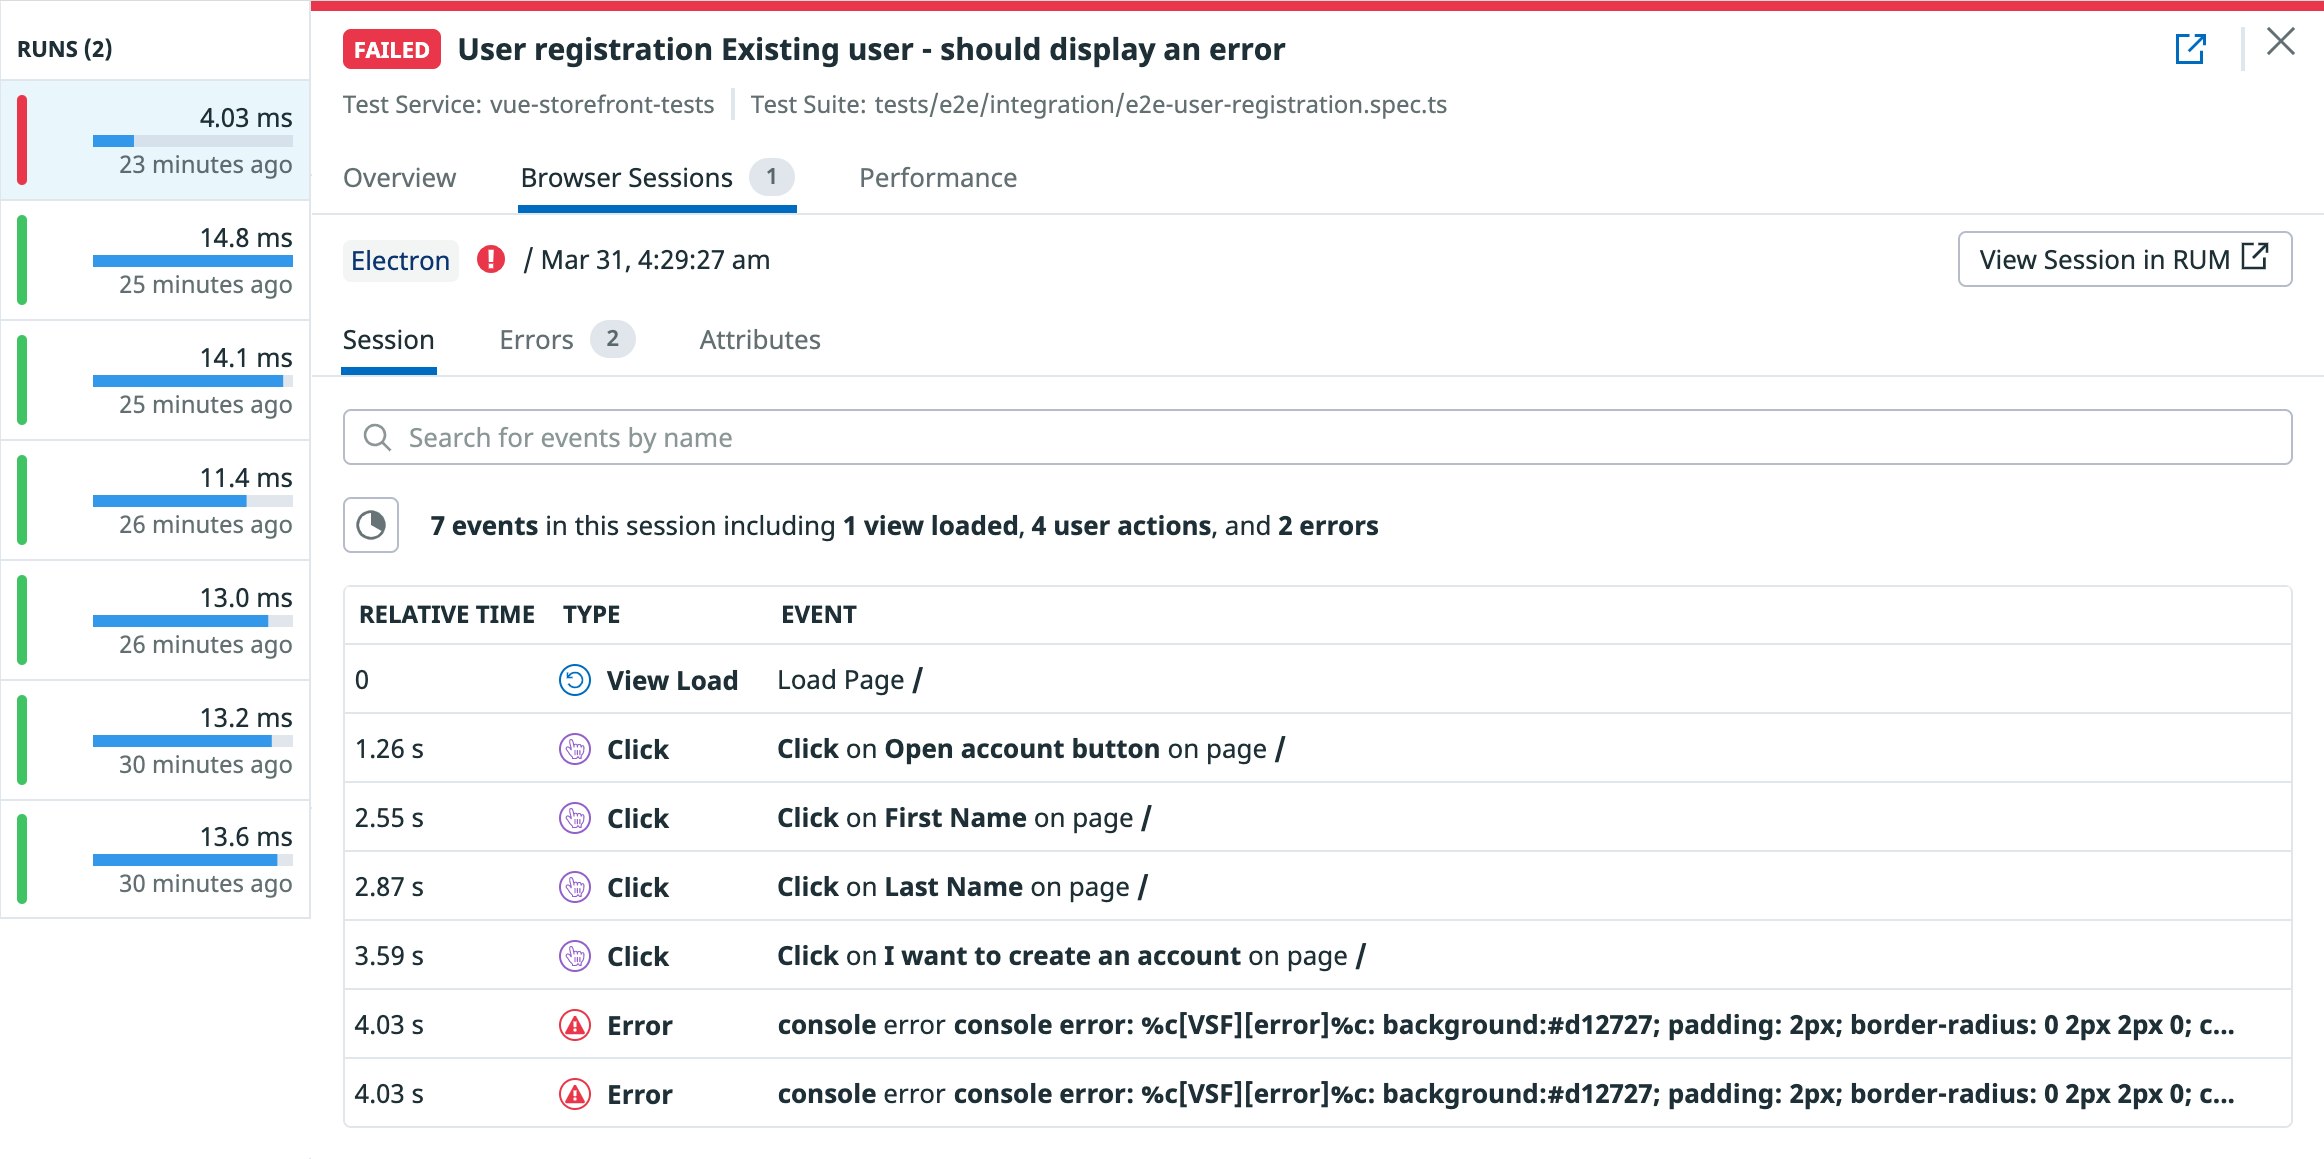
Task: Click the View Load replay icon
Action: pyautogui.click(x=574, y=679)
